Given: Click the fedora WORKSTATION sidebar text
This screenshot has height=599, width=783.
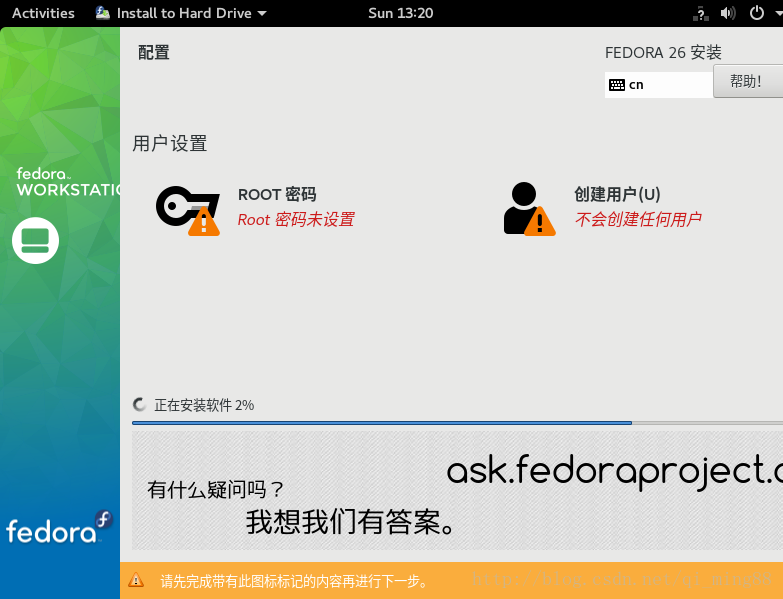Looking at the screenshot, I should pos(68,182).
